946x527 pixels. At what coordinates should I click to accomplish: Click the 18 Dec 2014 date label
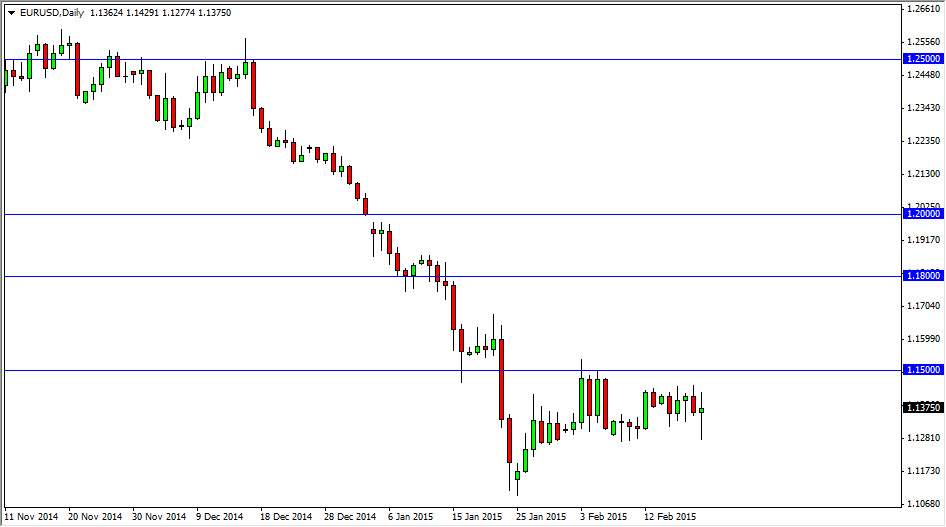tap(286, 517)
